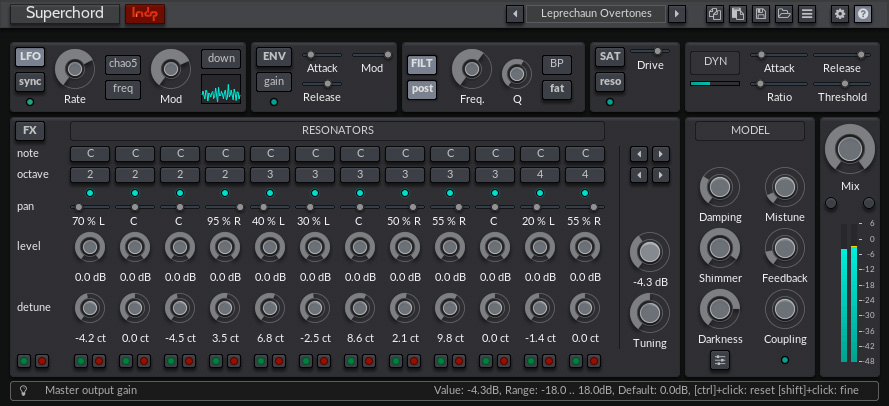889x406 pixels.
Task: Open model settings sliders icon under Darkness
Action: coord(720,360)
